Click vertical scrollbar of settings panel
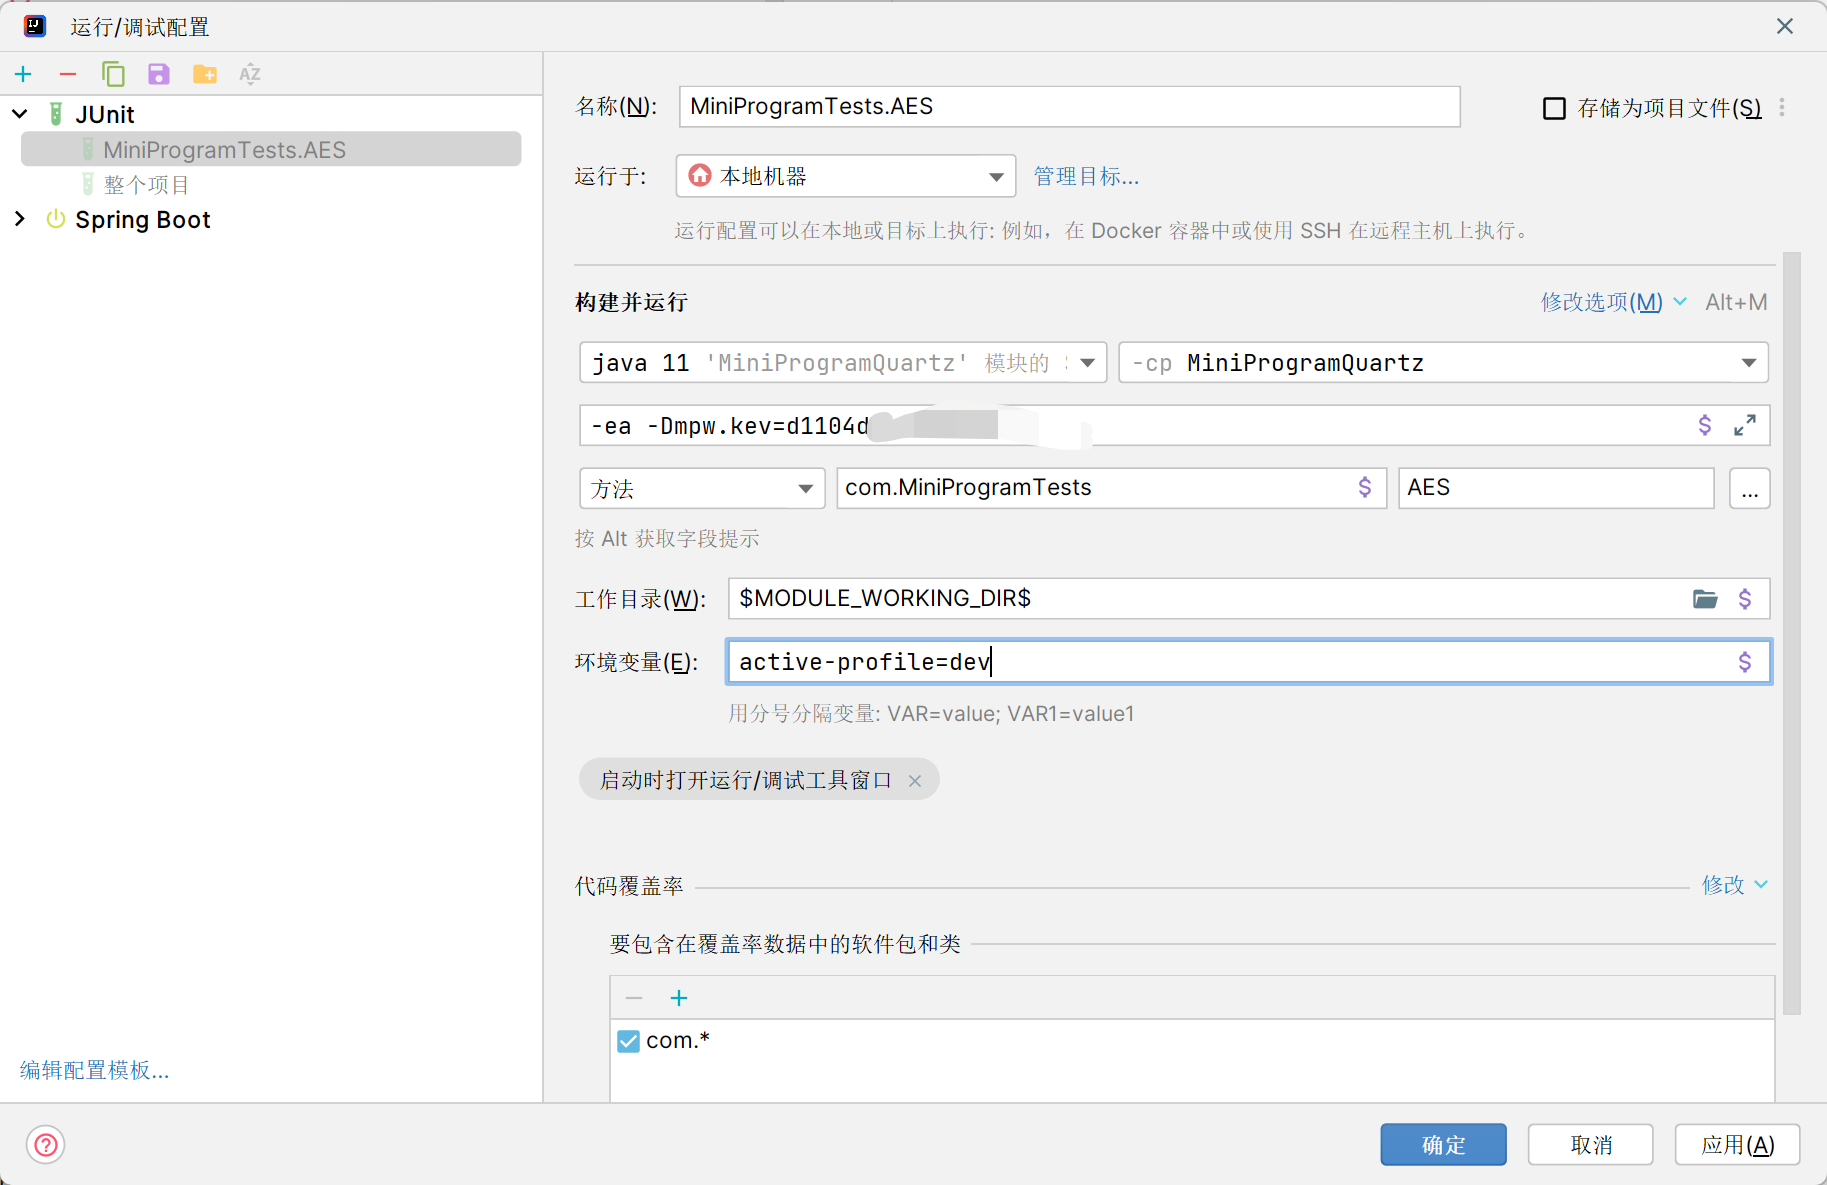1827x1185 pixels. (1791, 633)
